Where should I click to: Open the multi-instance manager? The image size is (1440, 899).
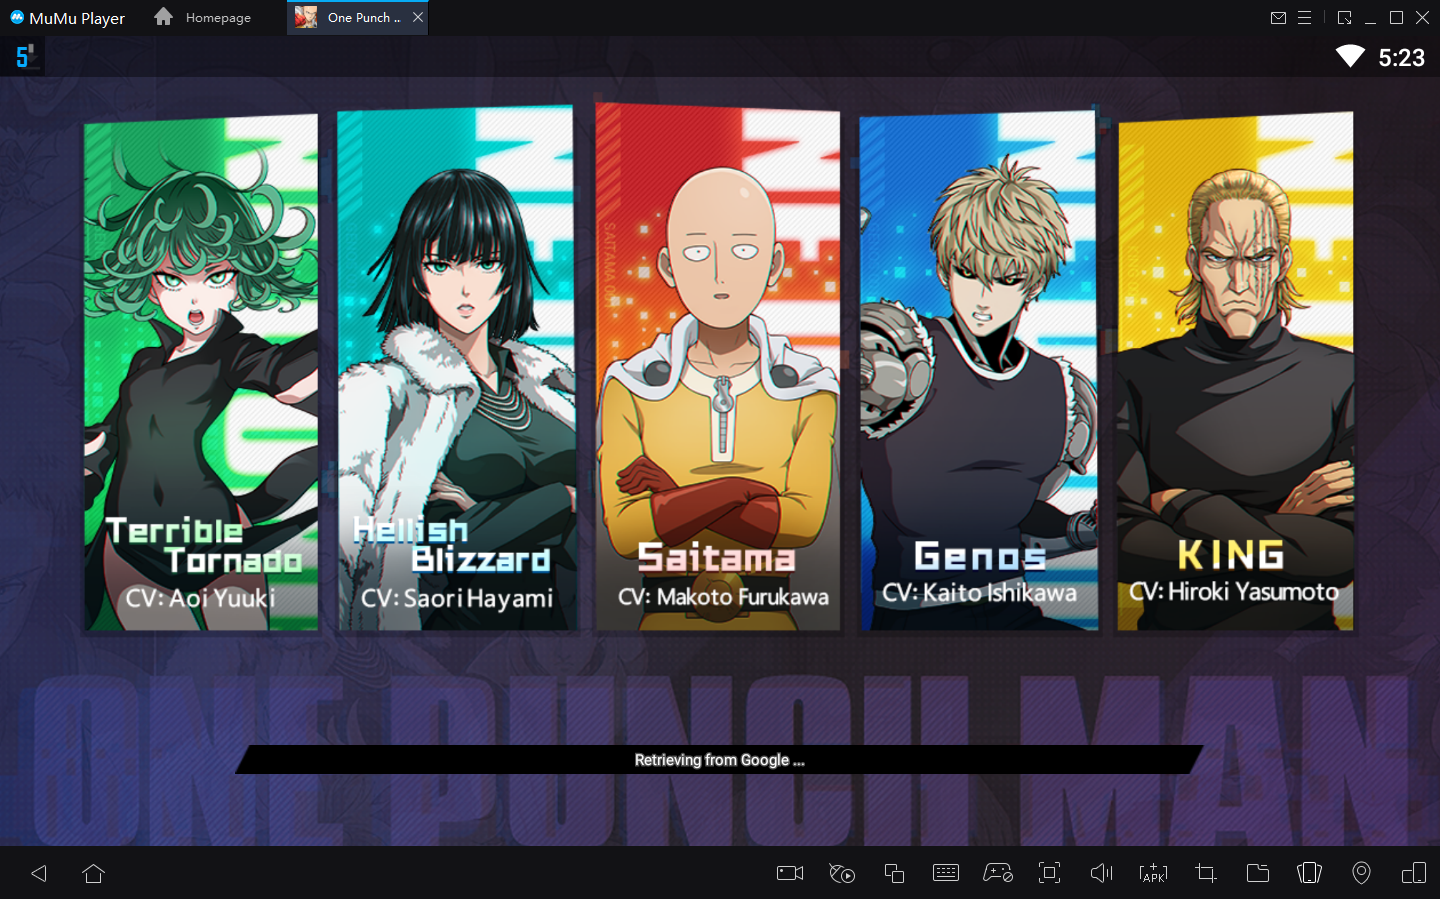(x=893, y=873)
